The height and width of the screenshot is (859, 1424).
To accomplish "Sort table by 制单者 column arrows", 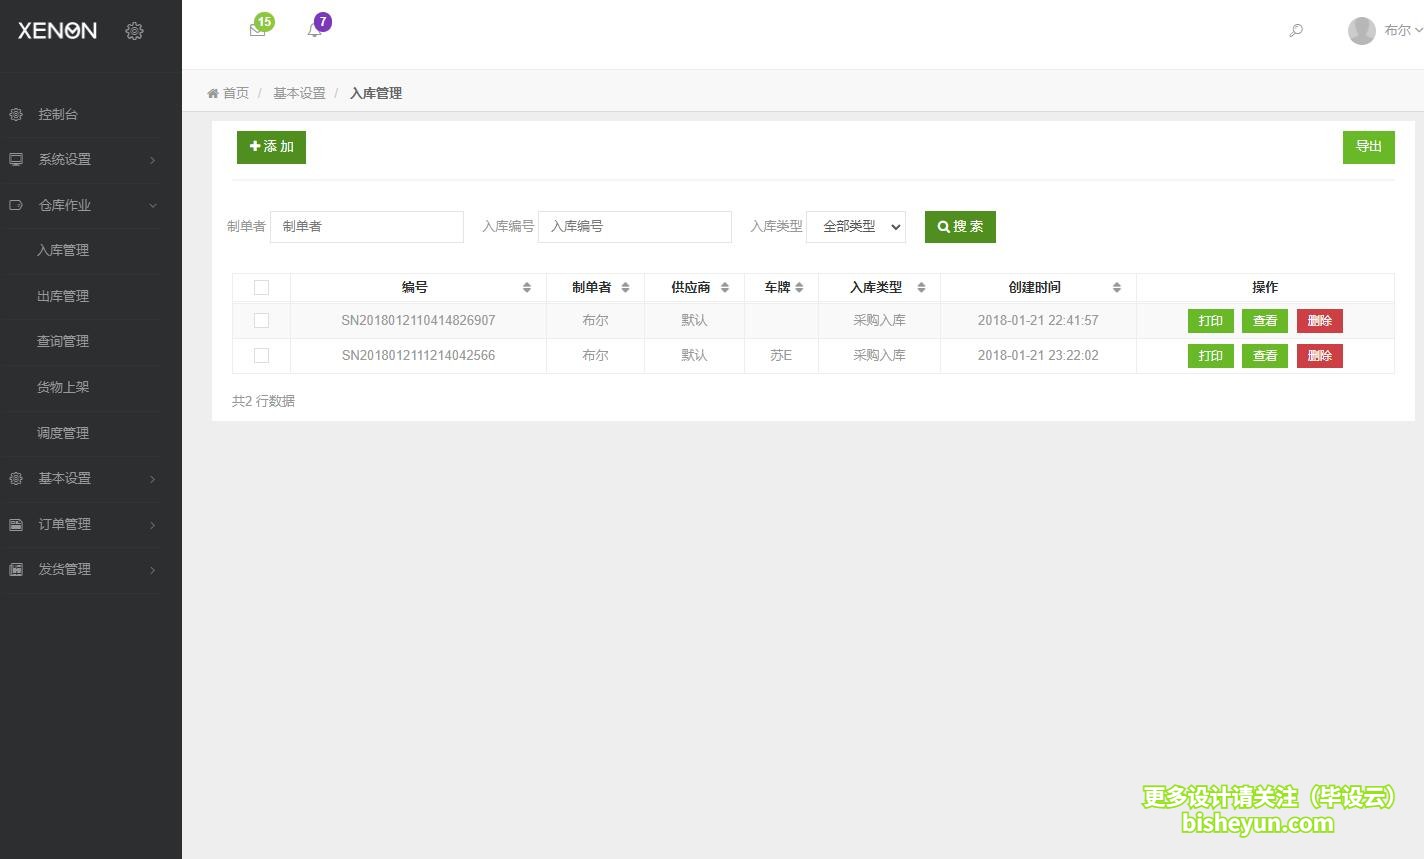I will click(x=625, y=287).
